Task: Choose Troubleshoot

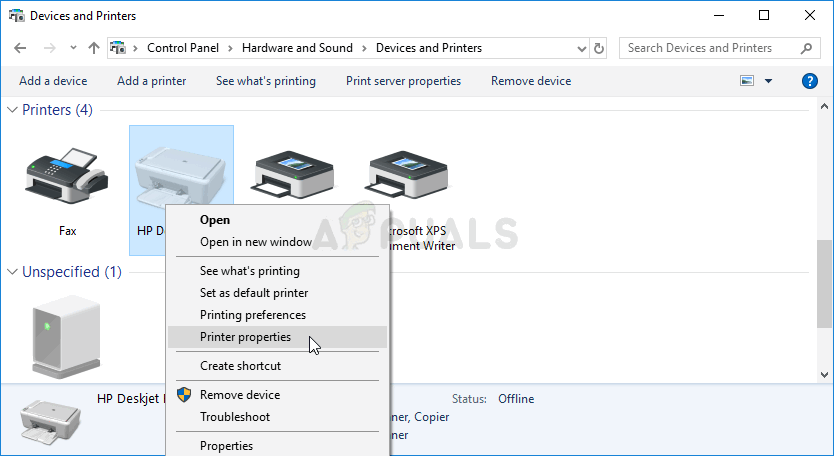Action: point(277,417)
